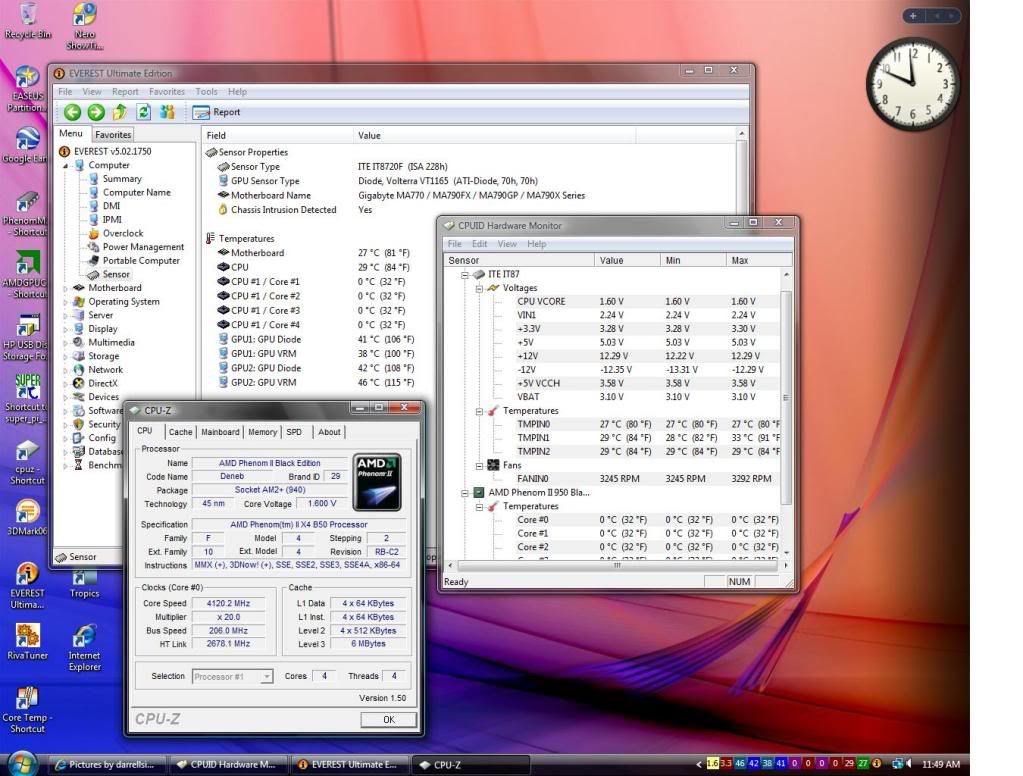Launch 3DMark06 from the desktop
The image size is (1023, 776).
point(27,518)
